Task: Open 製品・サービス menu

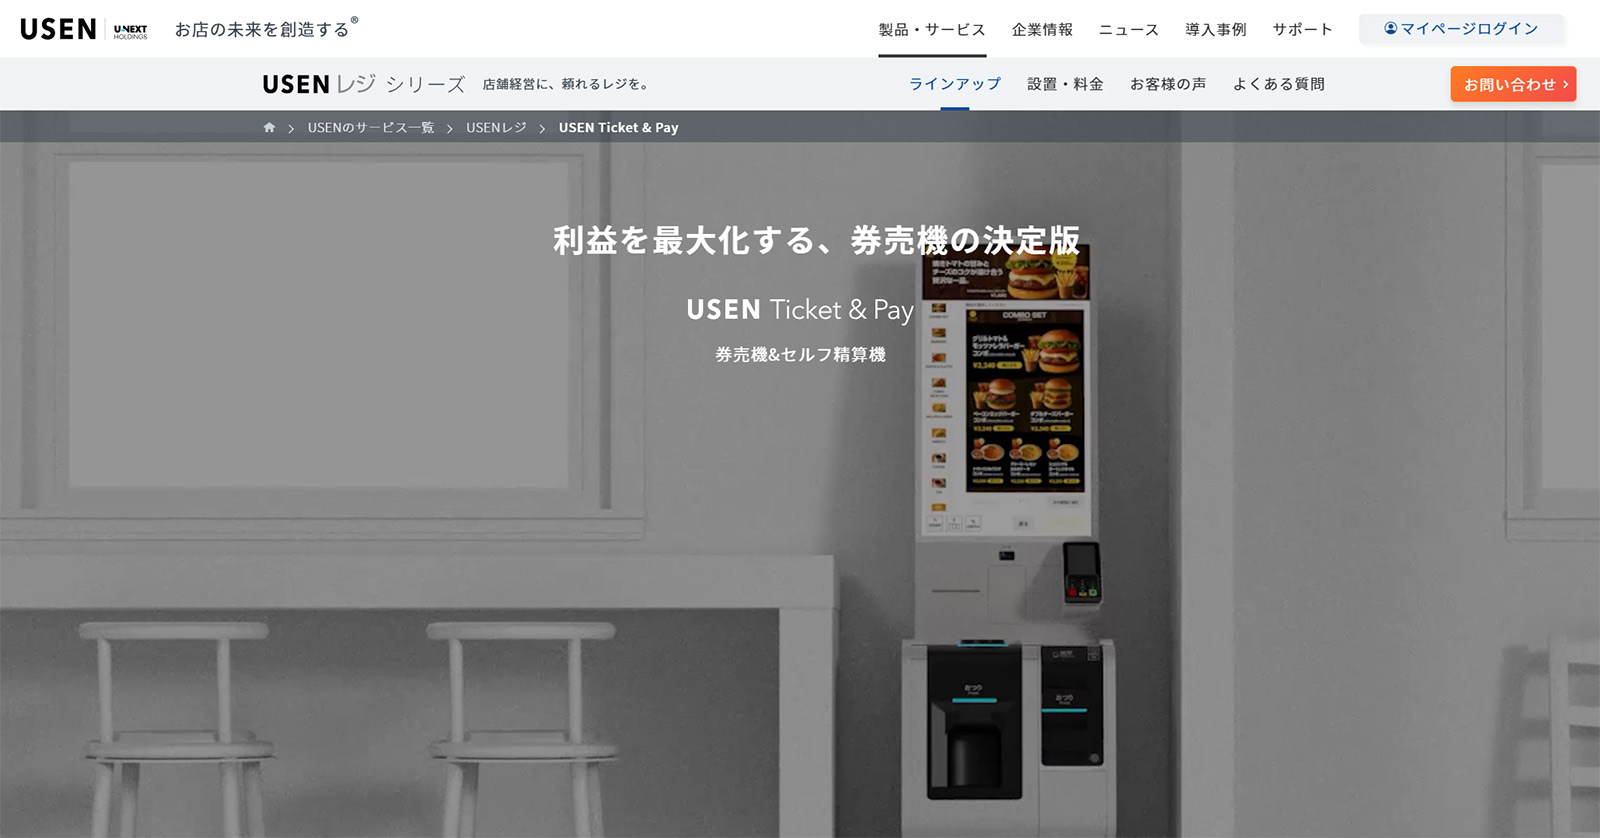Action: pyautogui.click(x=932, y=30)
